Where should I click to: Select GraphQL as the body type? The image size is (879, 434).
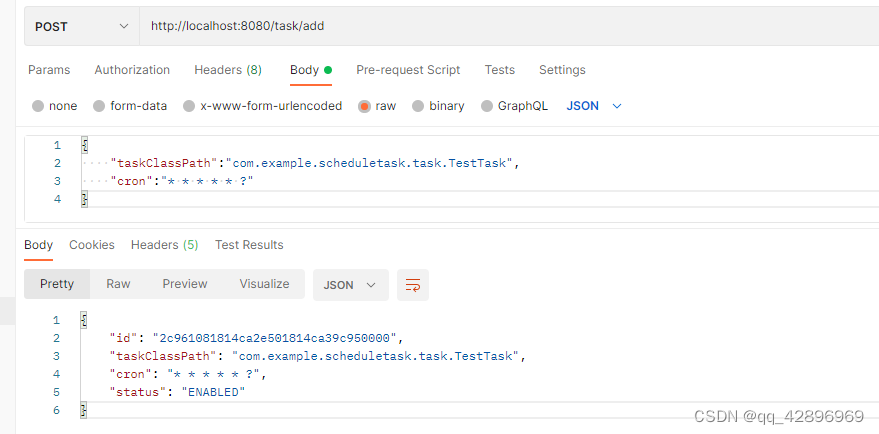(487, 106)
